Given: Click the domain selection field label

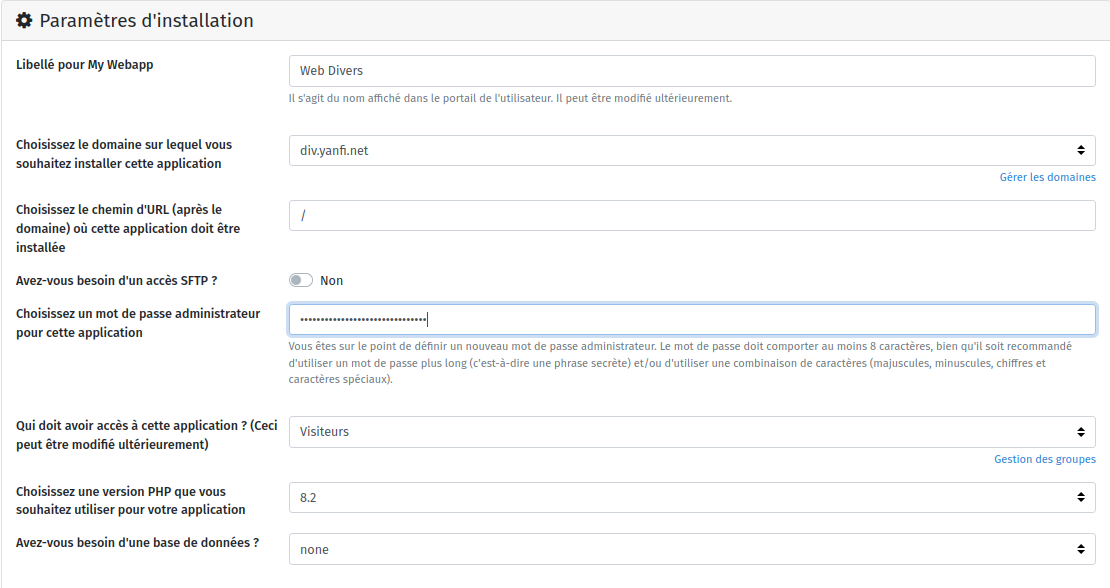Looking at the screenshot, I should point(124,154).
